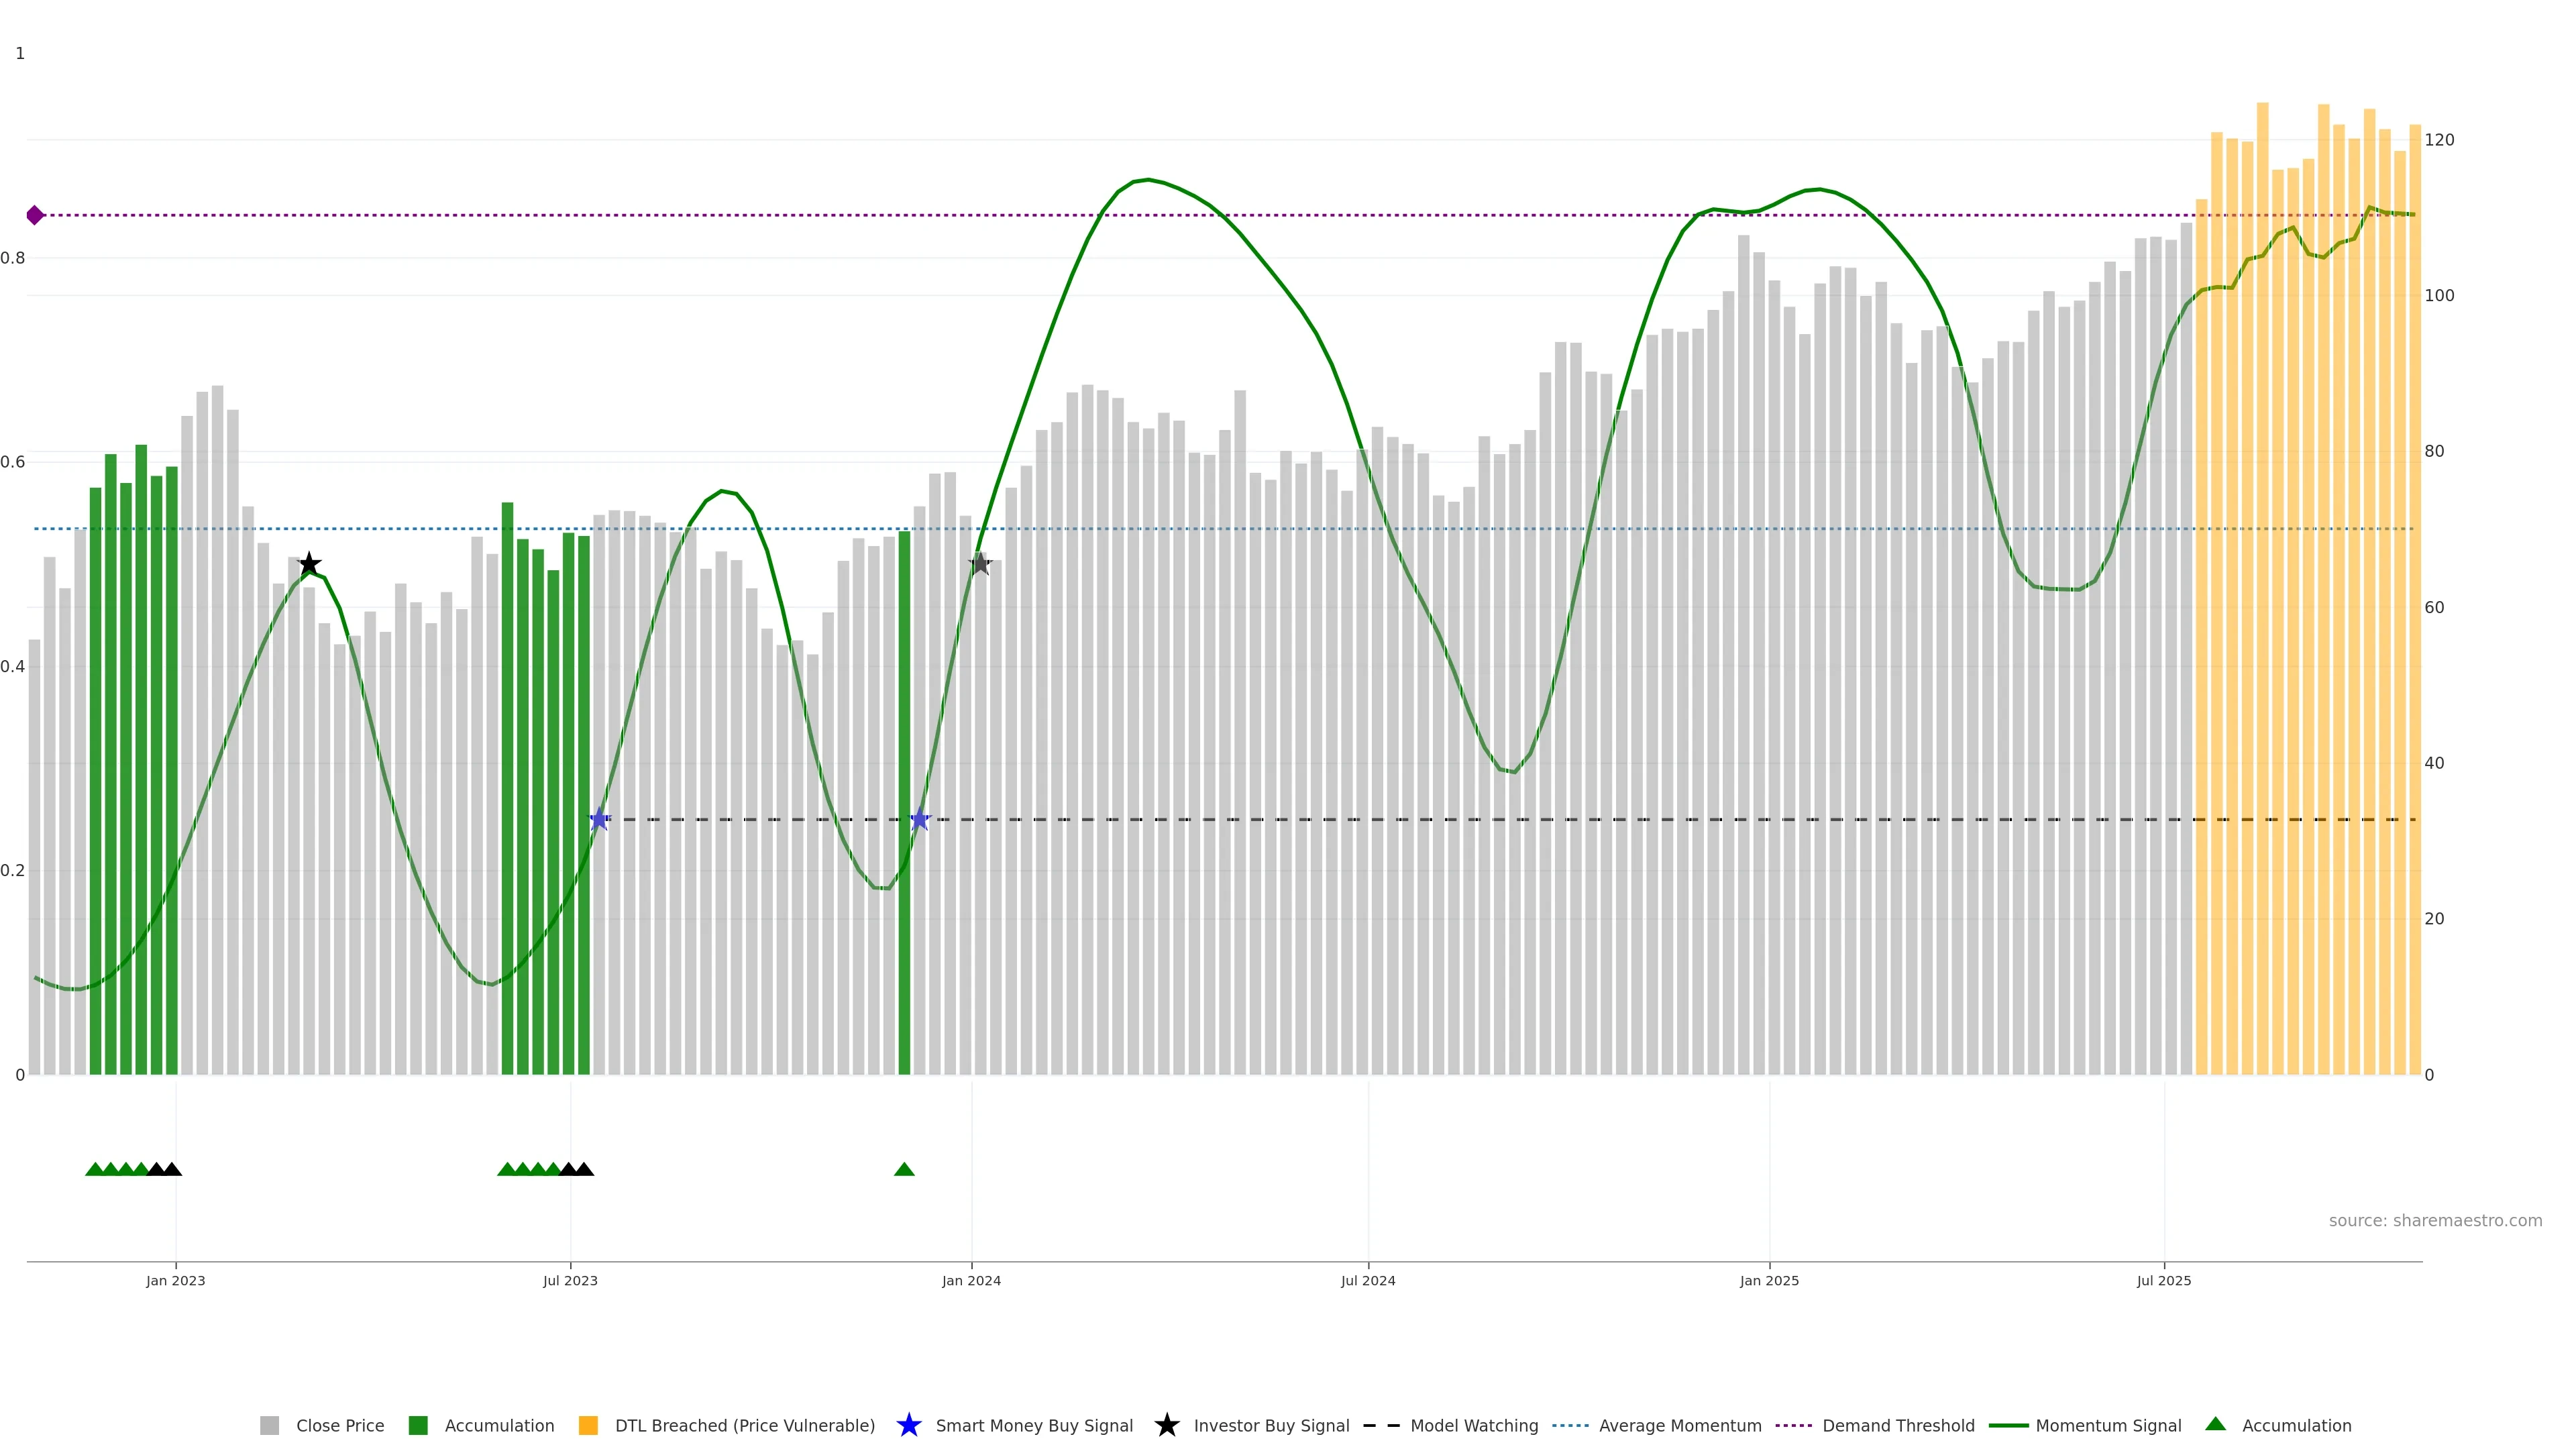2576x1449 pixels.
Task: Click the green triangle Accumulation legend icon
Action: point(2215,1424)
